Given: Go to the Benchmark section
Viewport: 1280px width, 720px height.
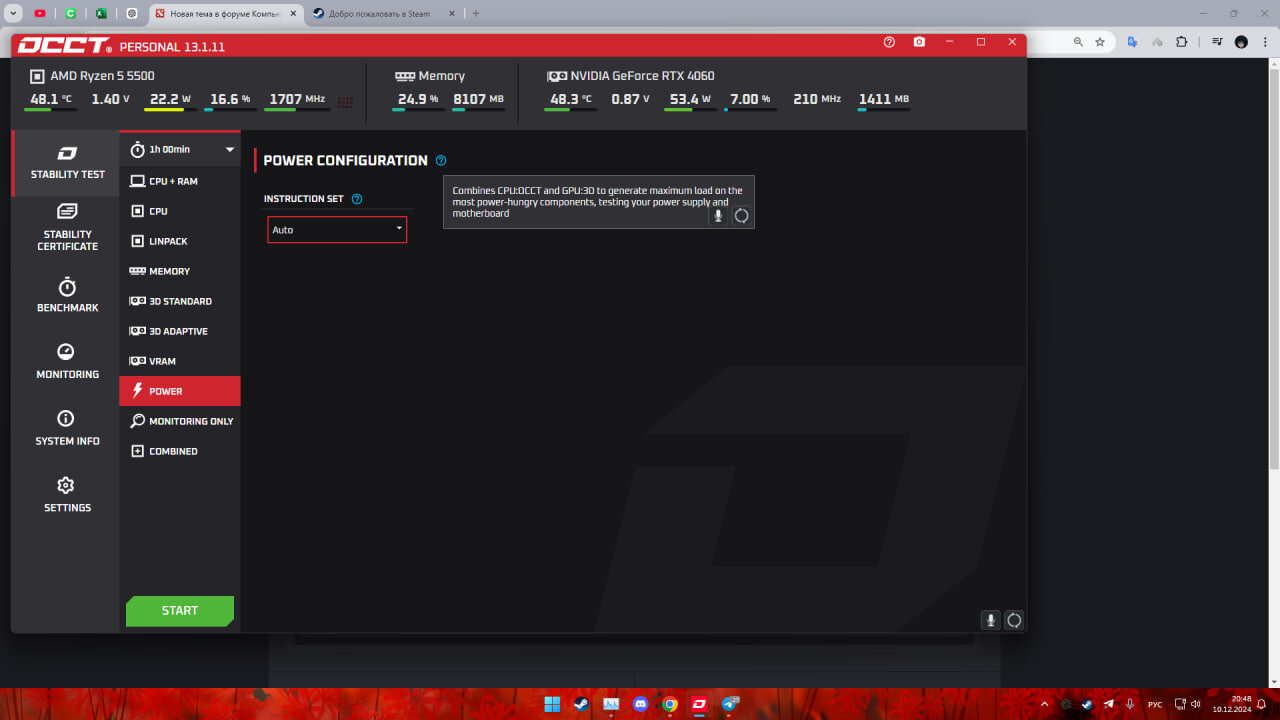Looking at the screenshot, I should click(x=67, y=295).
